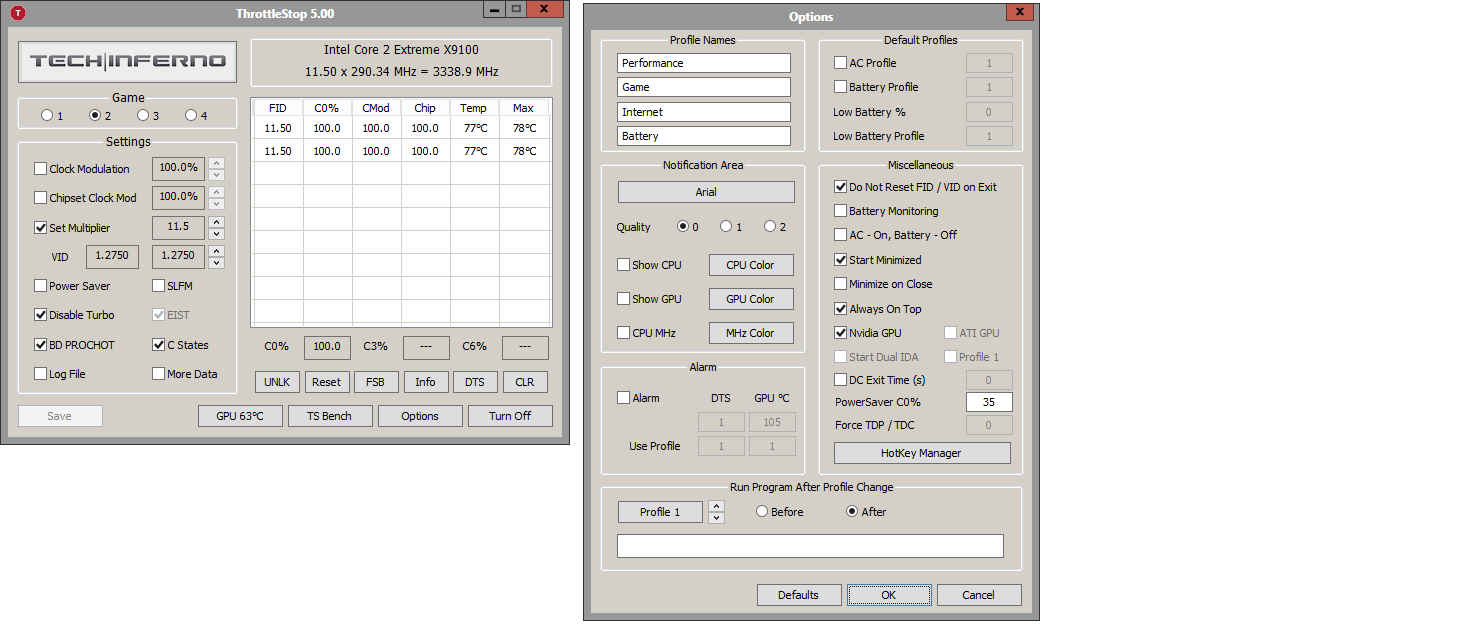The width and height of the screenshot is (1469, 626).
Task: Click the Internet profile name field
Action: (x=704, y=112)
